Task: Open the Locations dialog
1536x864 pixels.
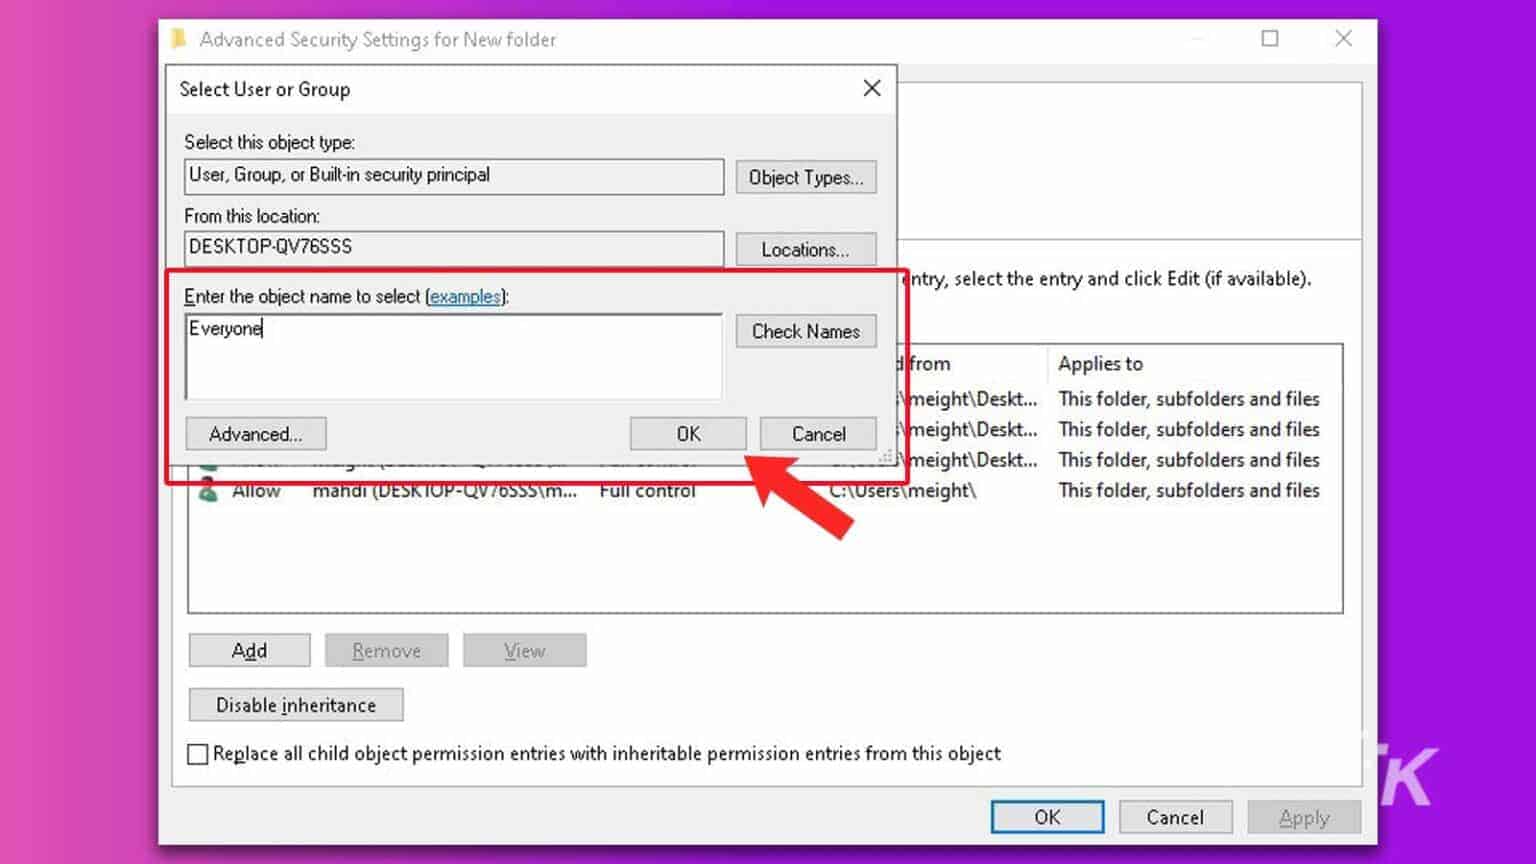Action: coord(805,249)
